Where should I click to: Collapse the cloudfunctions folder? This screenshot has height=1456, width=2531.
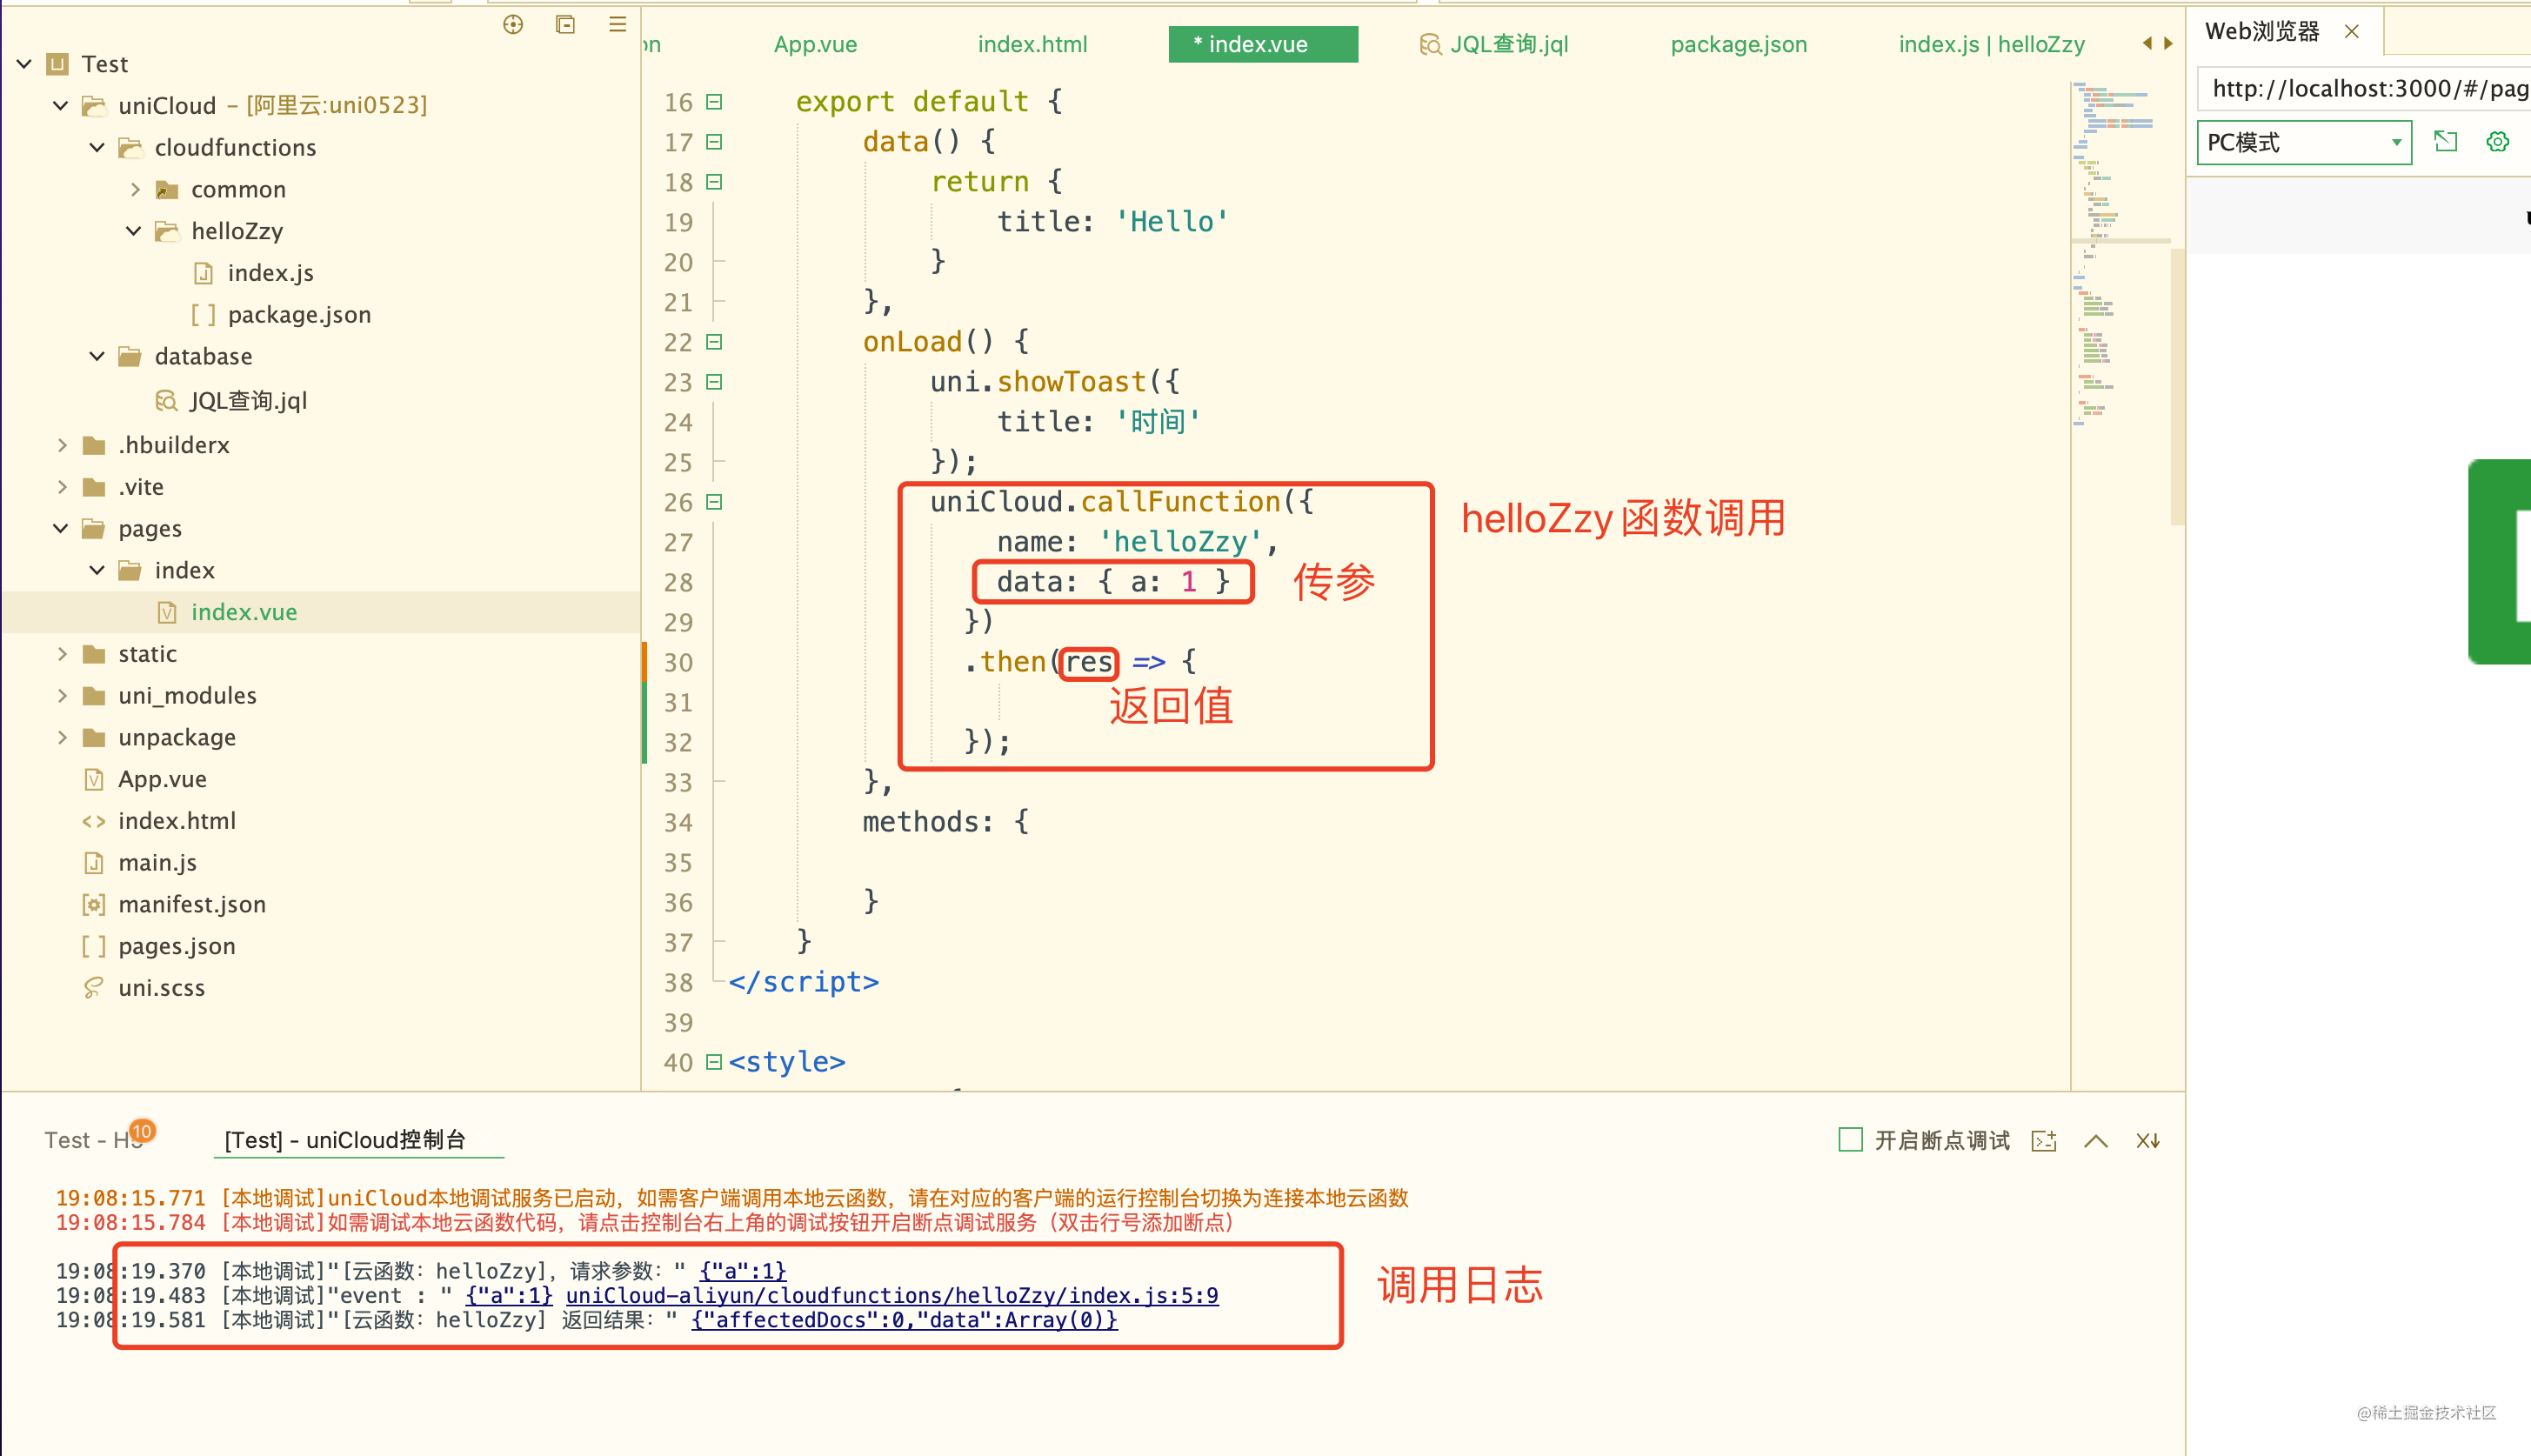(x=97, y=147)
